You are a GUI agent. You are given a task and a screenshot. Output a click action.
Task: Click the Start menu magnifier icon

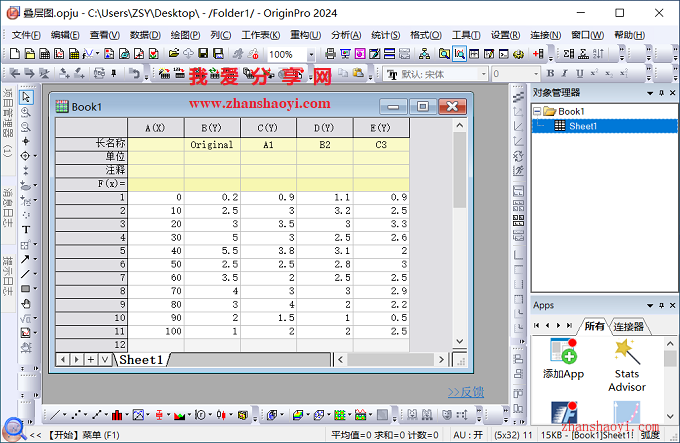(14, 429)
